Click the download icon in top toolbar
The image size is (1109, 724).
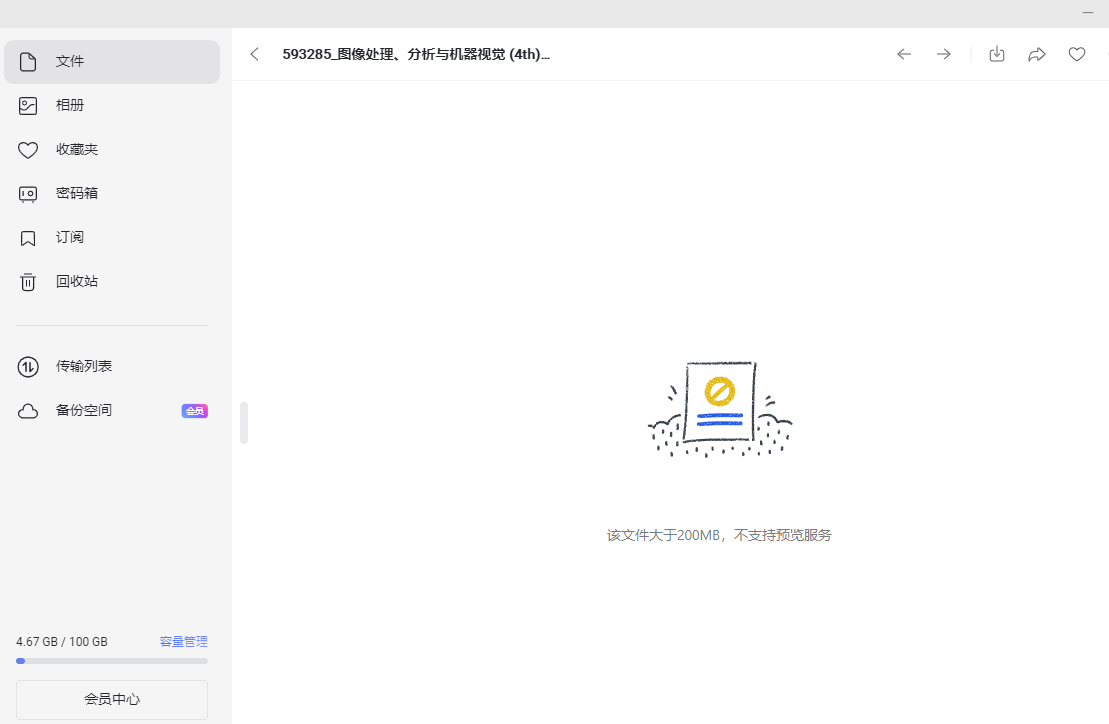point(997,54)
